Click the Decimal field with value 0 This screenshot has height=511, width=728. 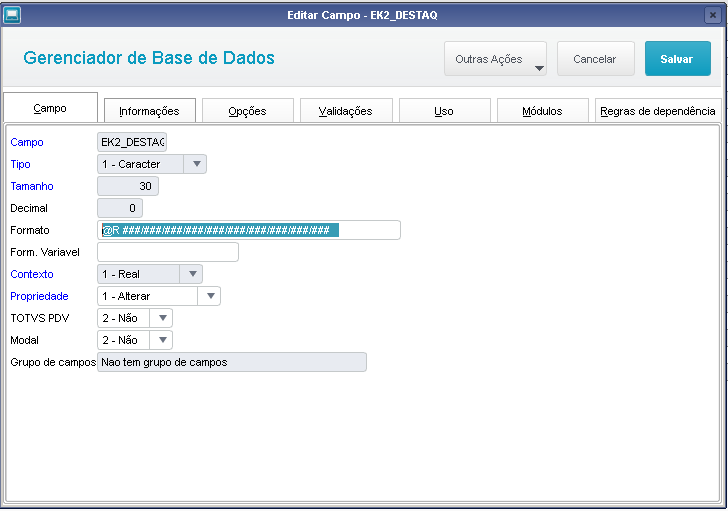(120, 208)
